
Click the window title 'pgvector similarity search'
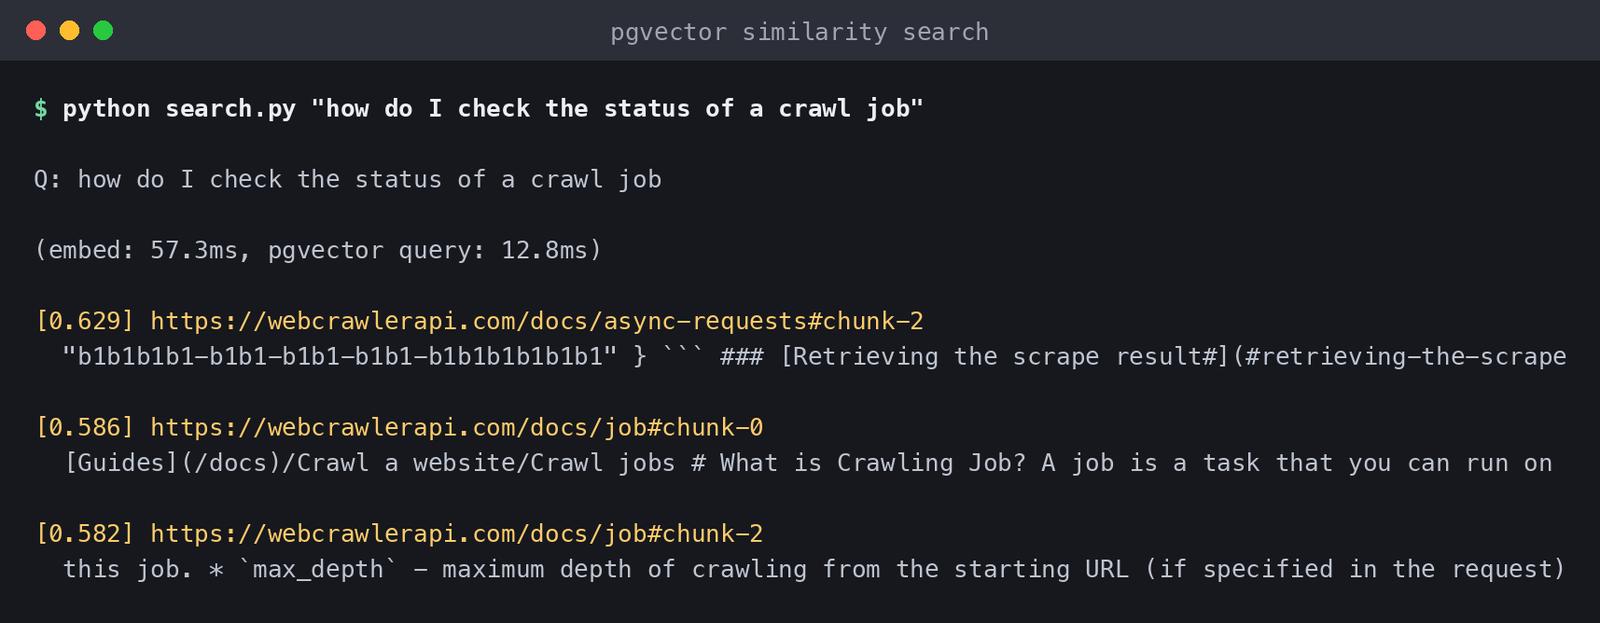[799, 32]
